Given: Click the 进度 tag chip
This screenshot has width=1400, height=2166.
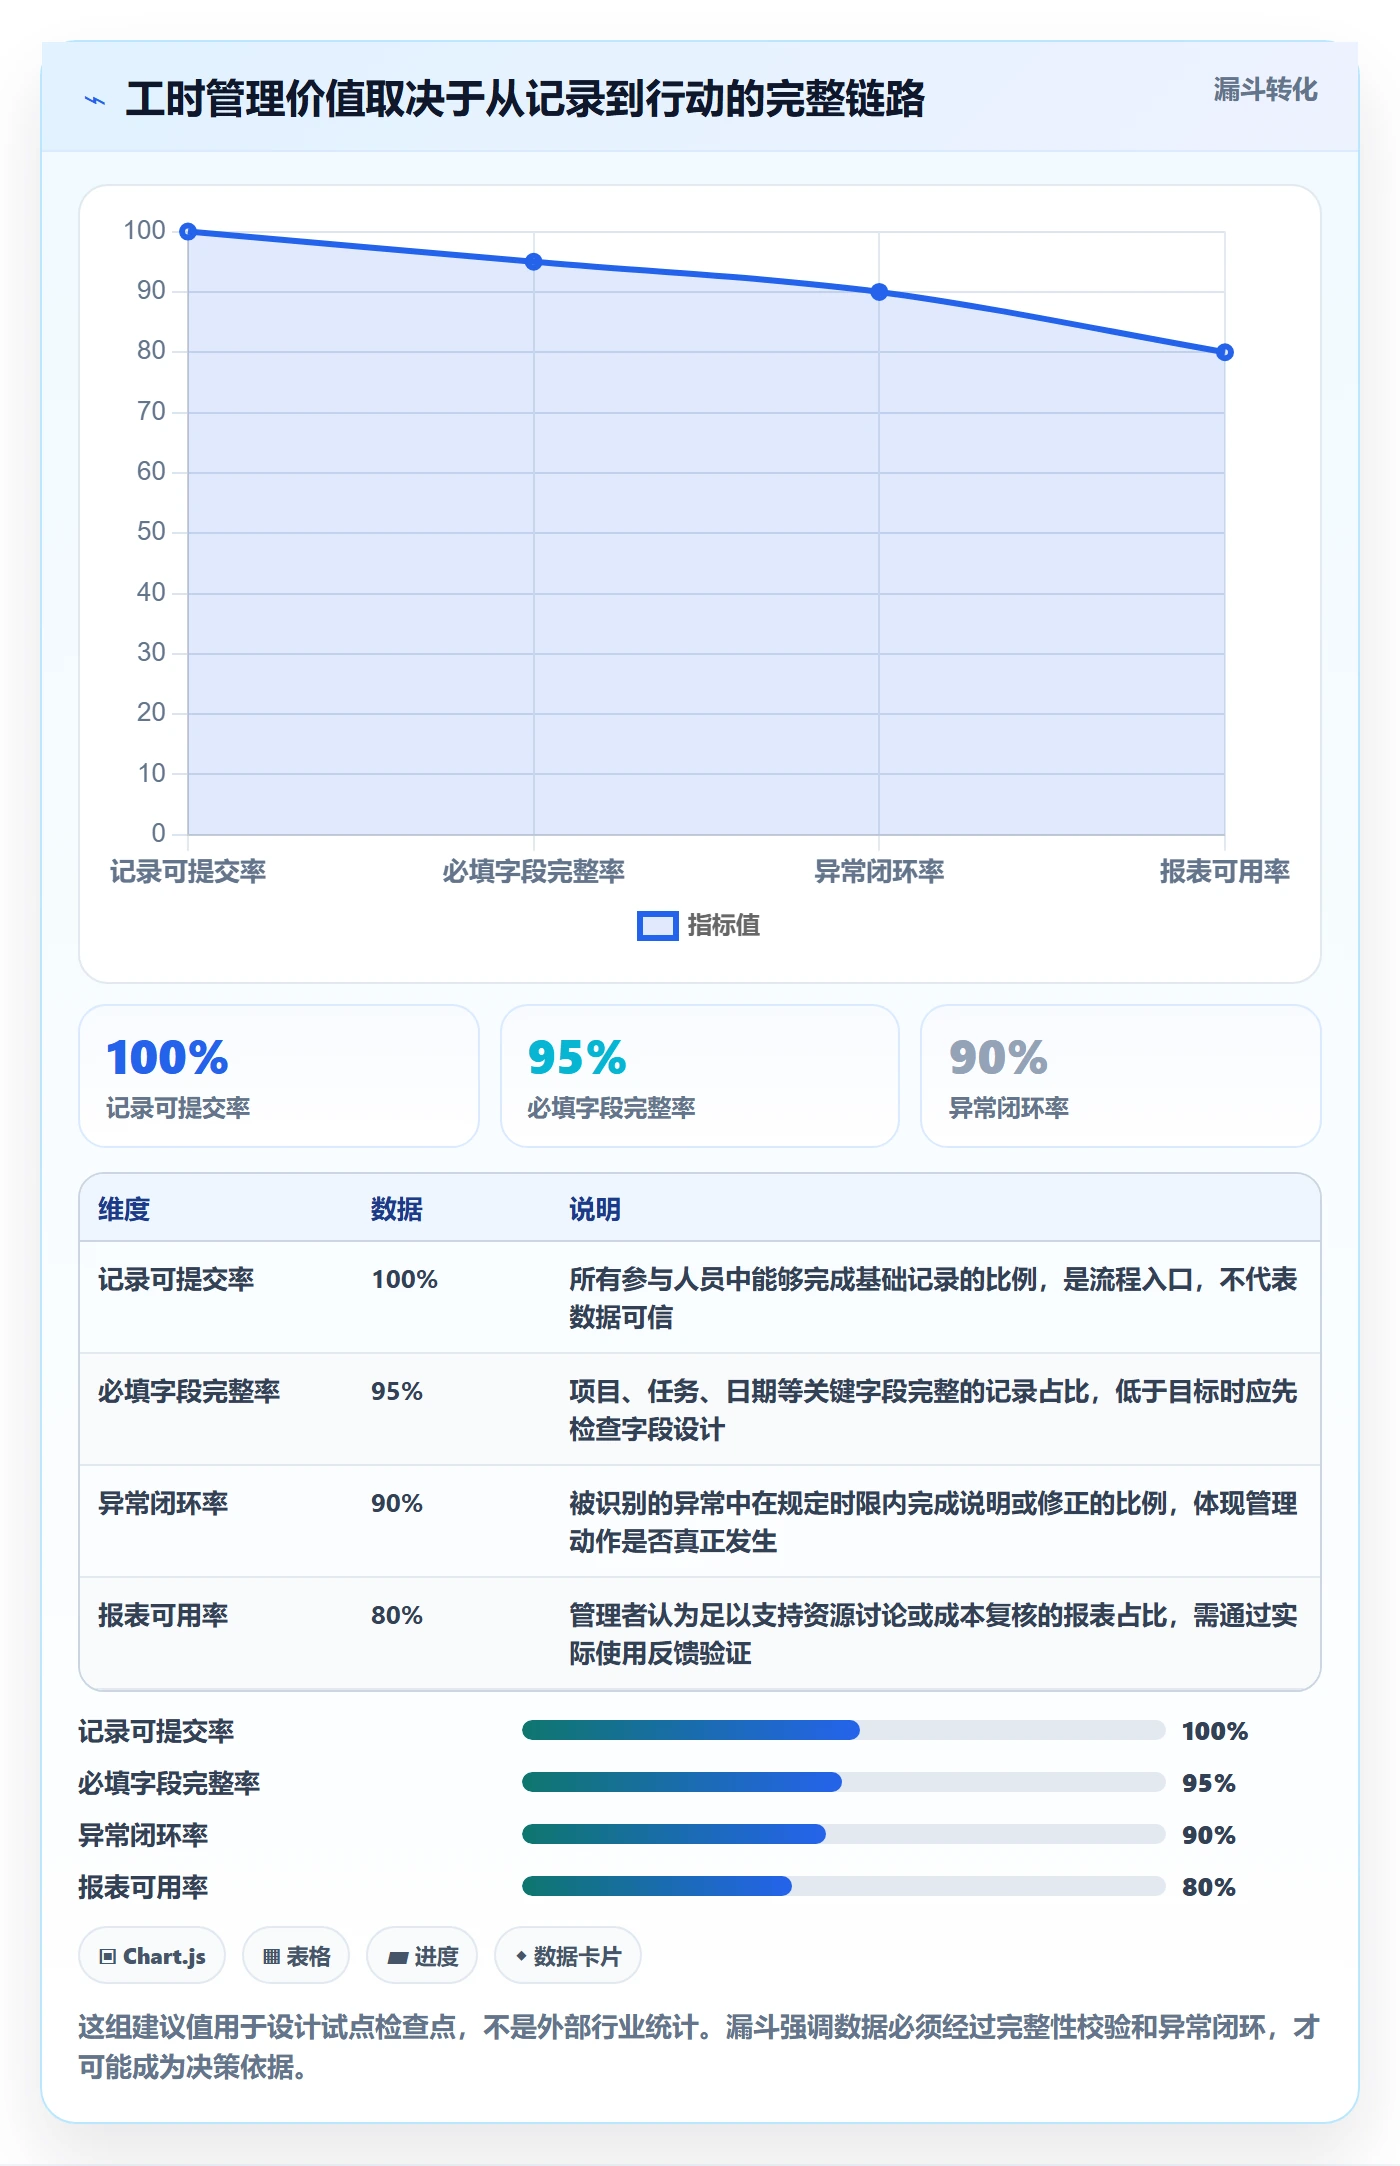Looking at the screenshot, I should 422,1955.
